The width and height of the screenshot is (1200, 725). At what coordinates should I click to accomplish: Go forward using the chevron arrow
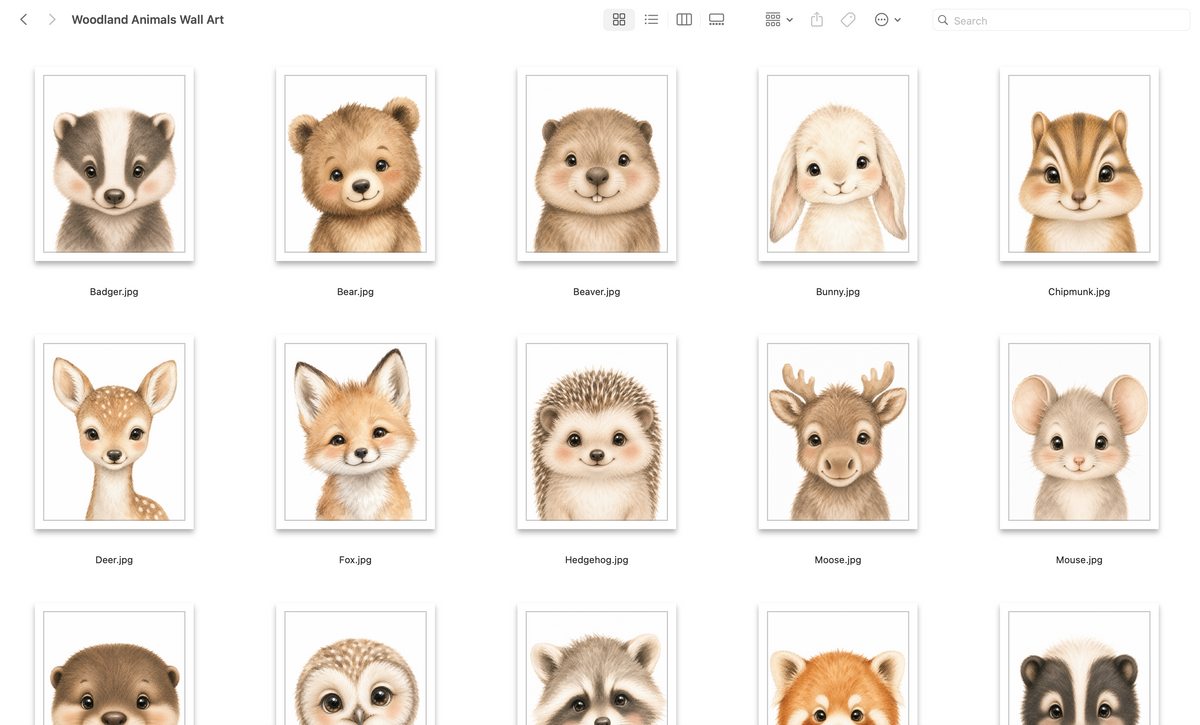point(52,20)
